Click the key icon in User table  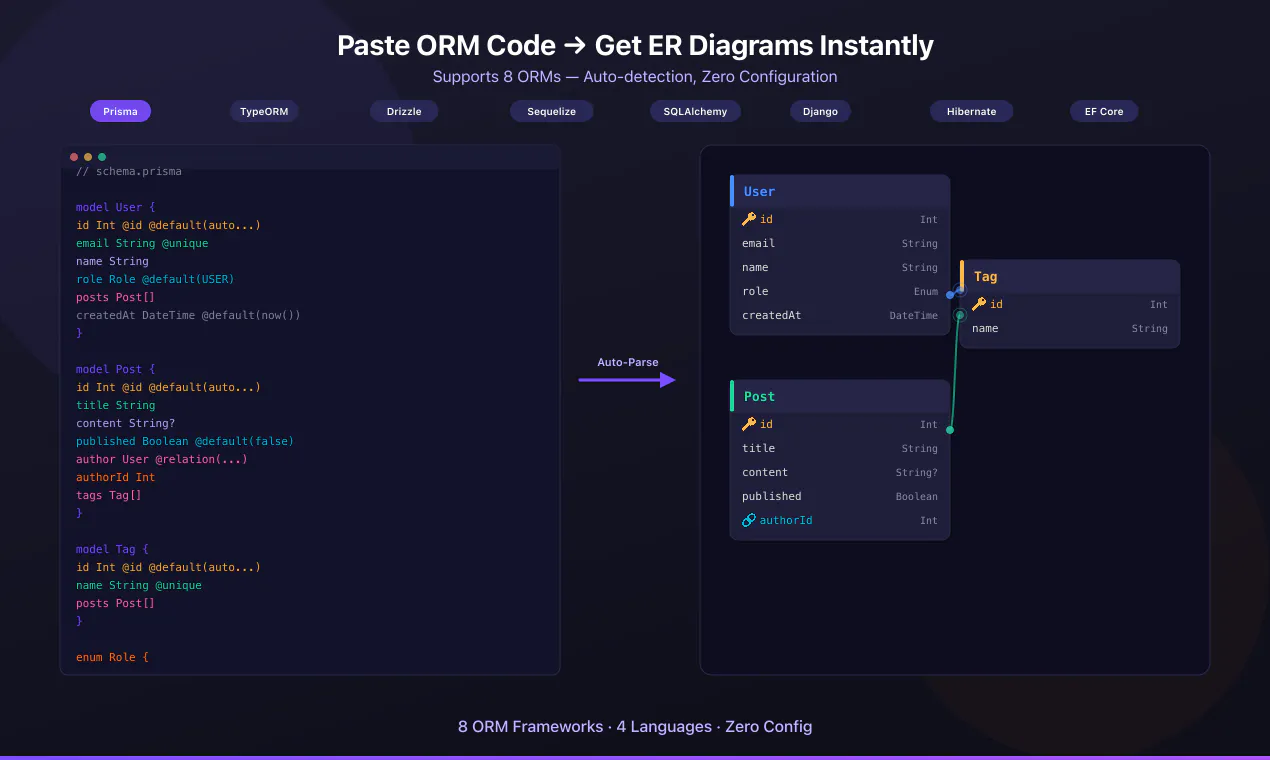point(749,219)
